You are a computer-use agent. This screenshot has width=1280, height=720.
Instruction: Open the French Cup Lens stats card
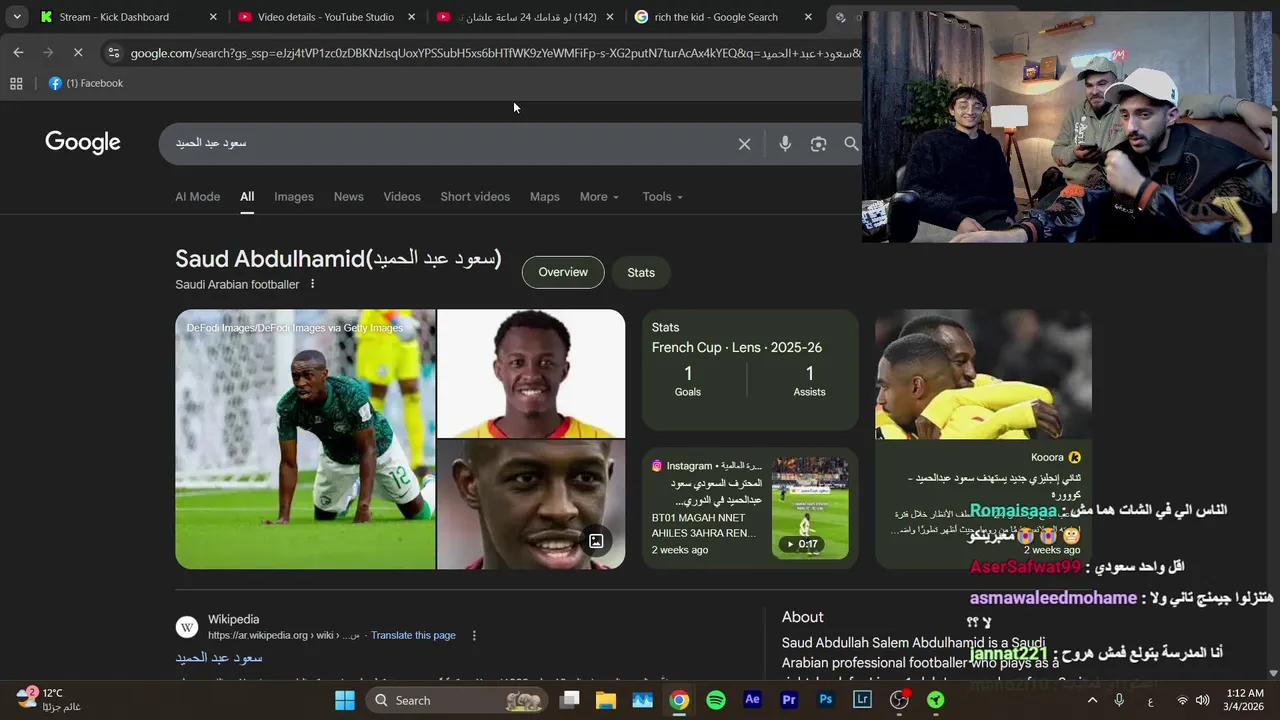tap(750, 370)
